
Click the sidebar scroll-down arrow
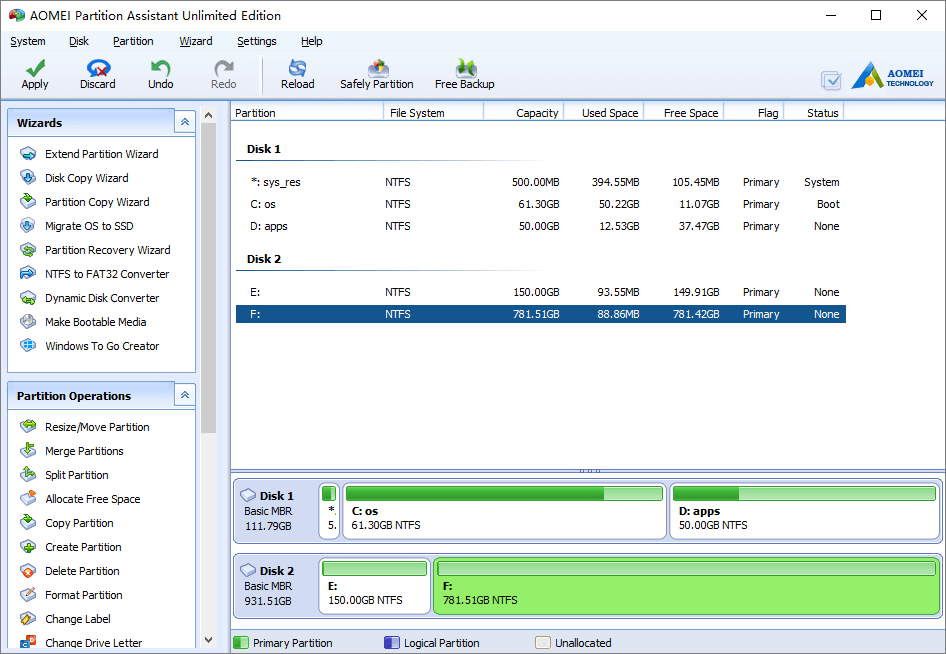pos(208,640)
